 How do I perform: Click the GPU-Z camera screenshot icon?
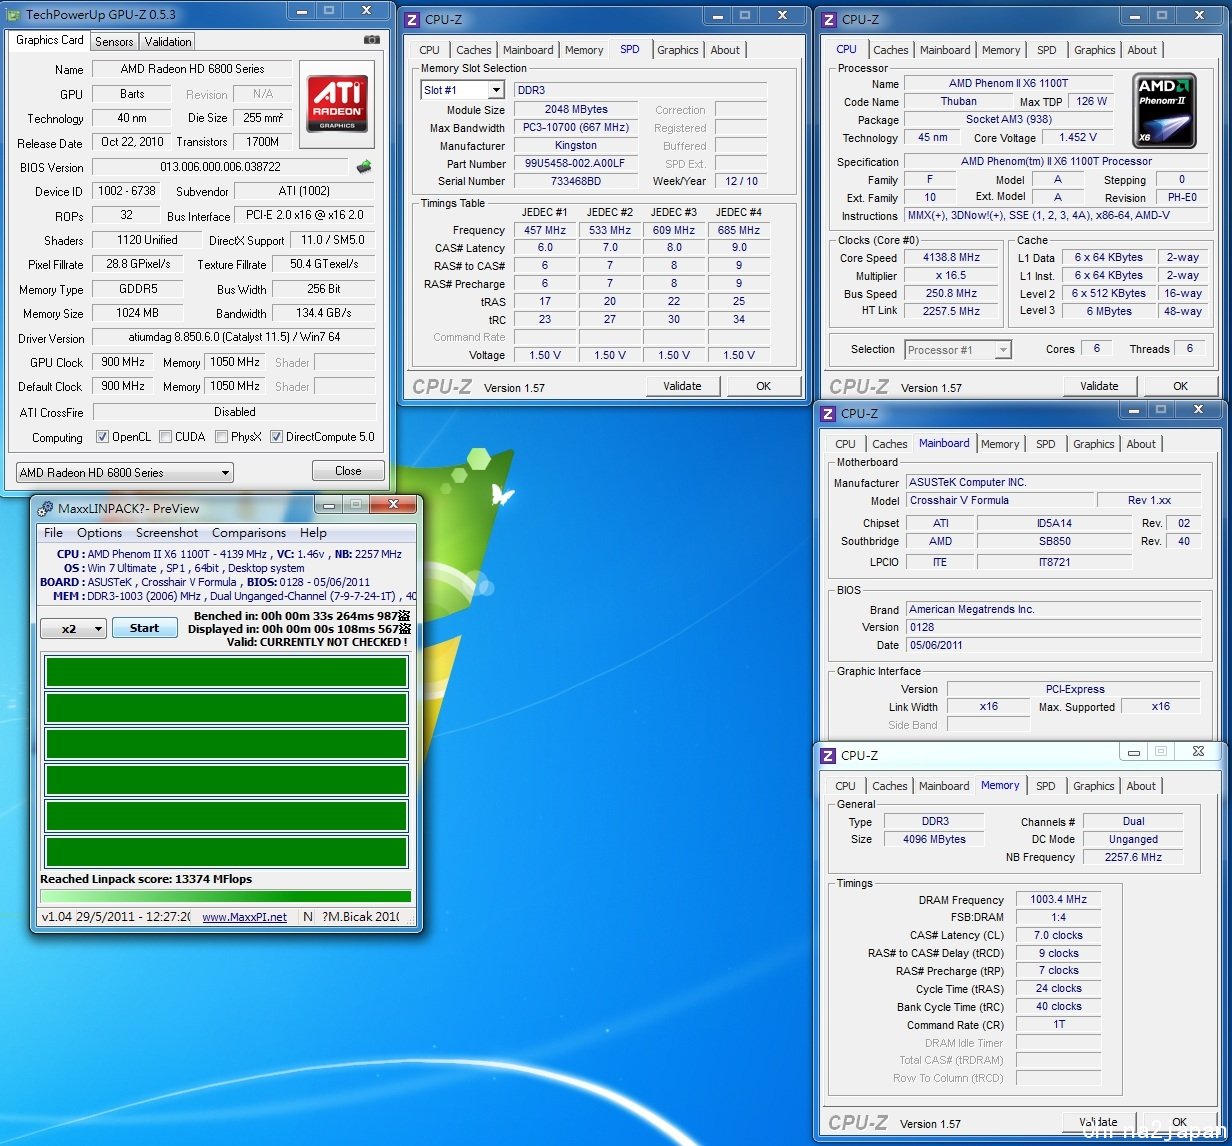pos(372,40)
